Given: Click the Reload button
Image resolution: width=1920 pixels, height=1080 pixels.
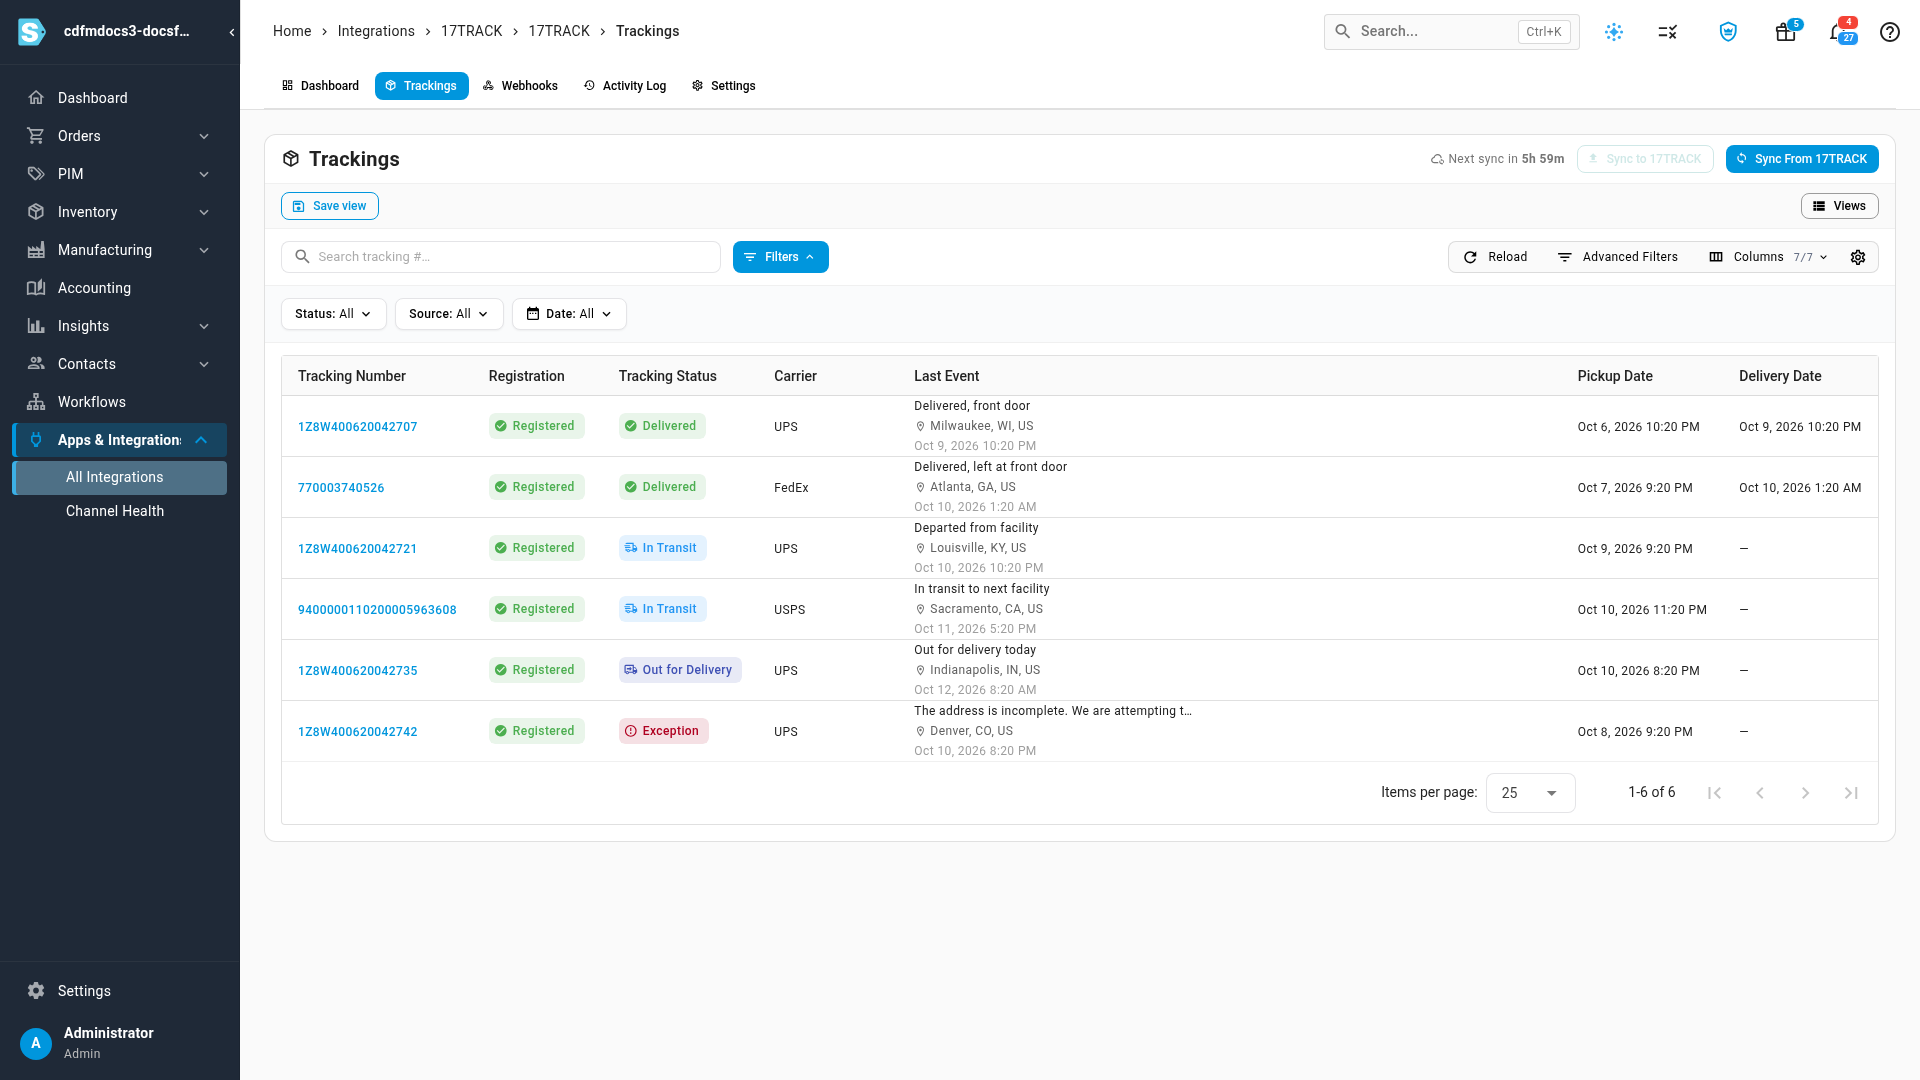Looking at the screenshot, I should point(1496,257).
